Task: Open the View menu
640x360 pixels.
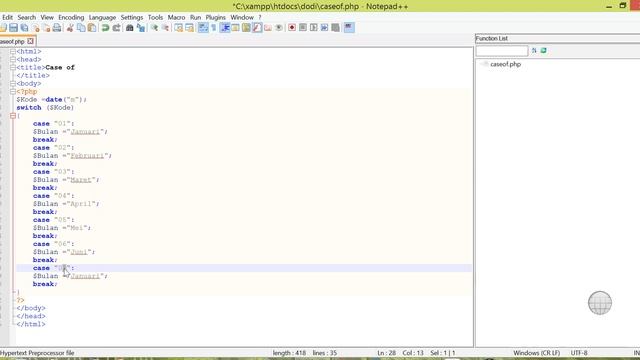Action: point(47,17)
